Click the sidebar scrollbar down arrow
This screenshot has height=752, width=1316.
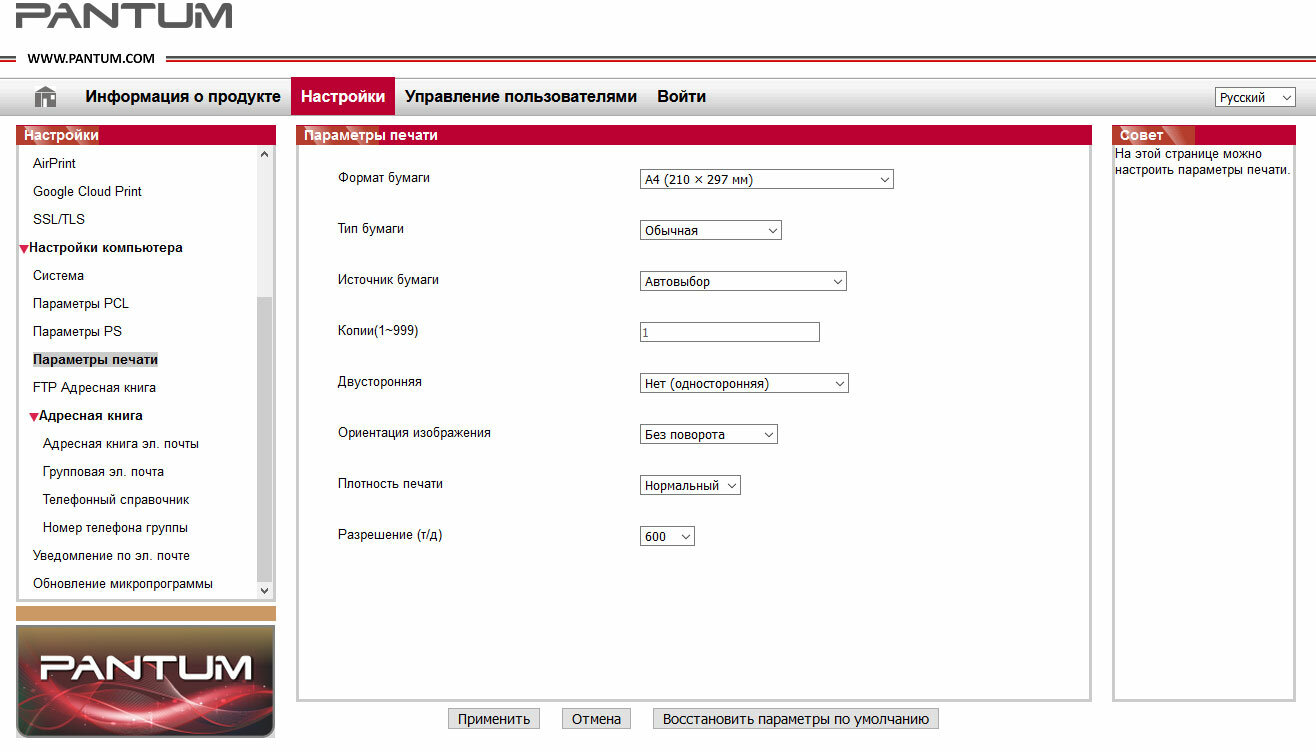pos(264,591)
